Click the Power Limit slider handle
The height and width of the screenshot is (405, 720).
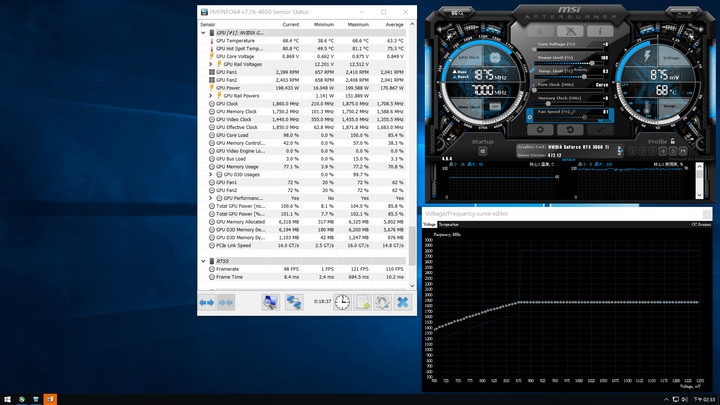(592, 63)
